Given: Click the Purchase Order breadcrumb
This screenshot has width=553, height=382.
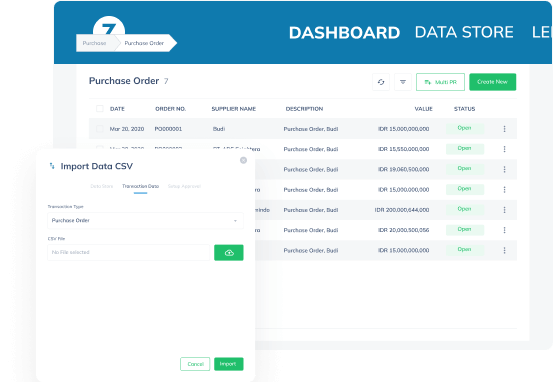Looking at the screenshot, I should (144, 43).
